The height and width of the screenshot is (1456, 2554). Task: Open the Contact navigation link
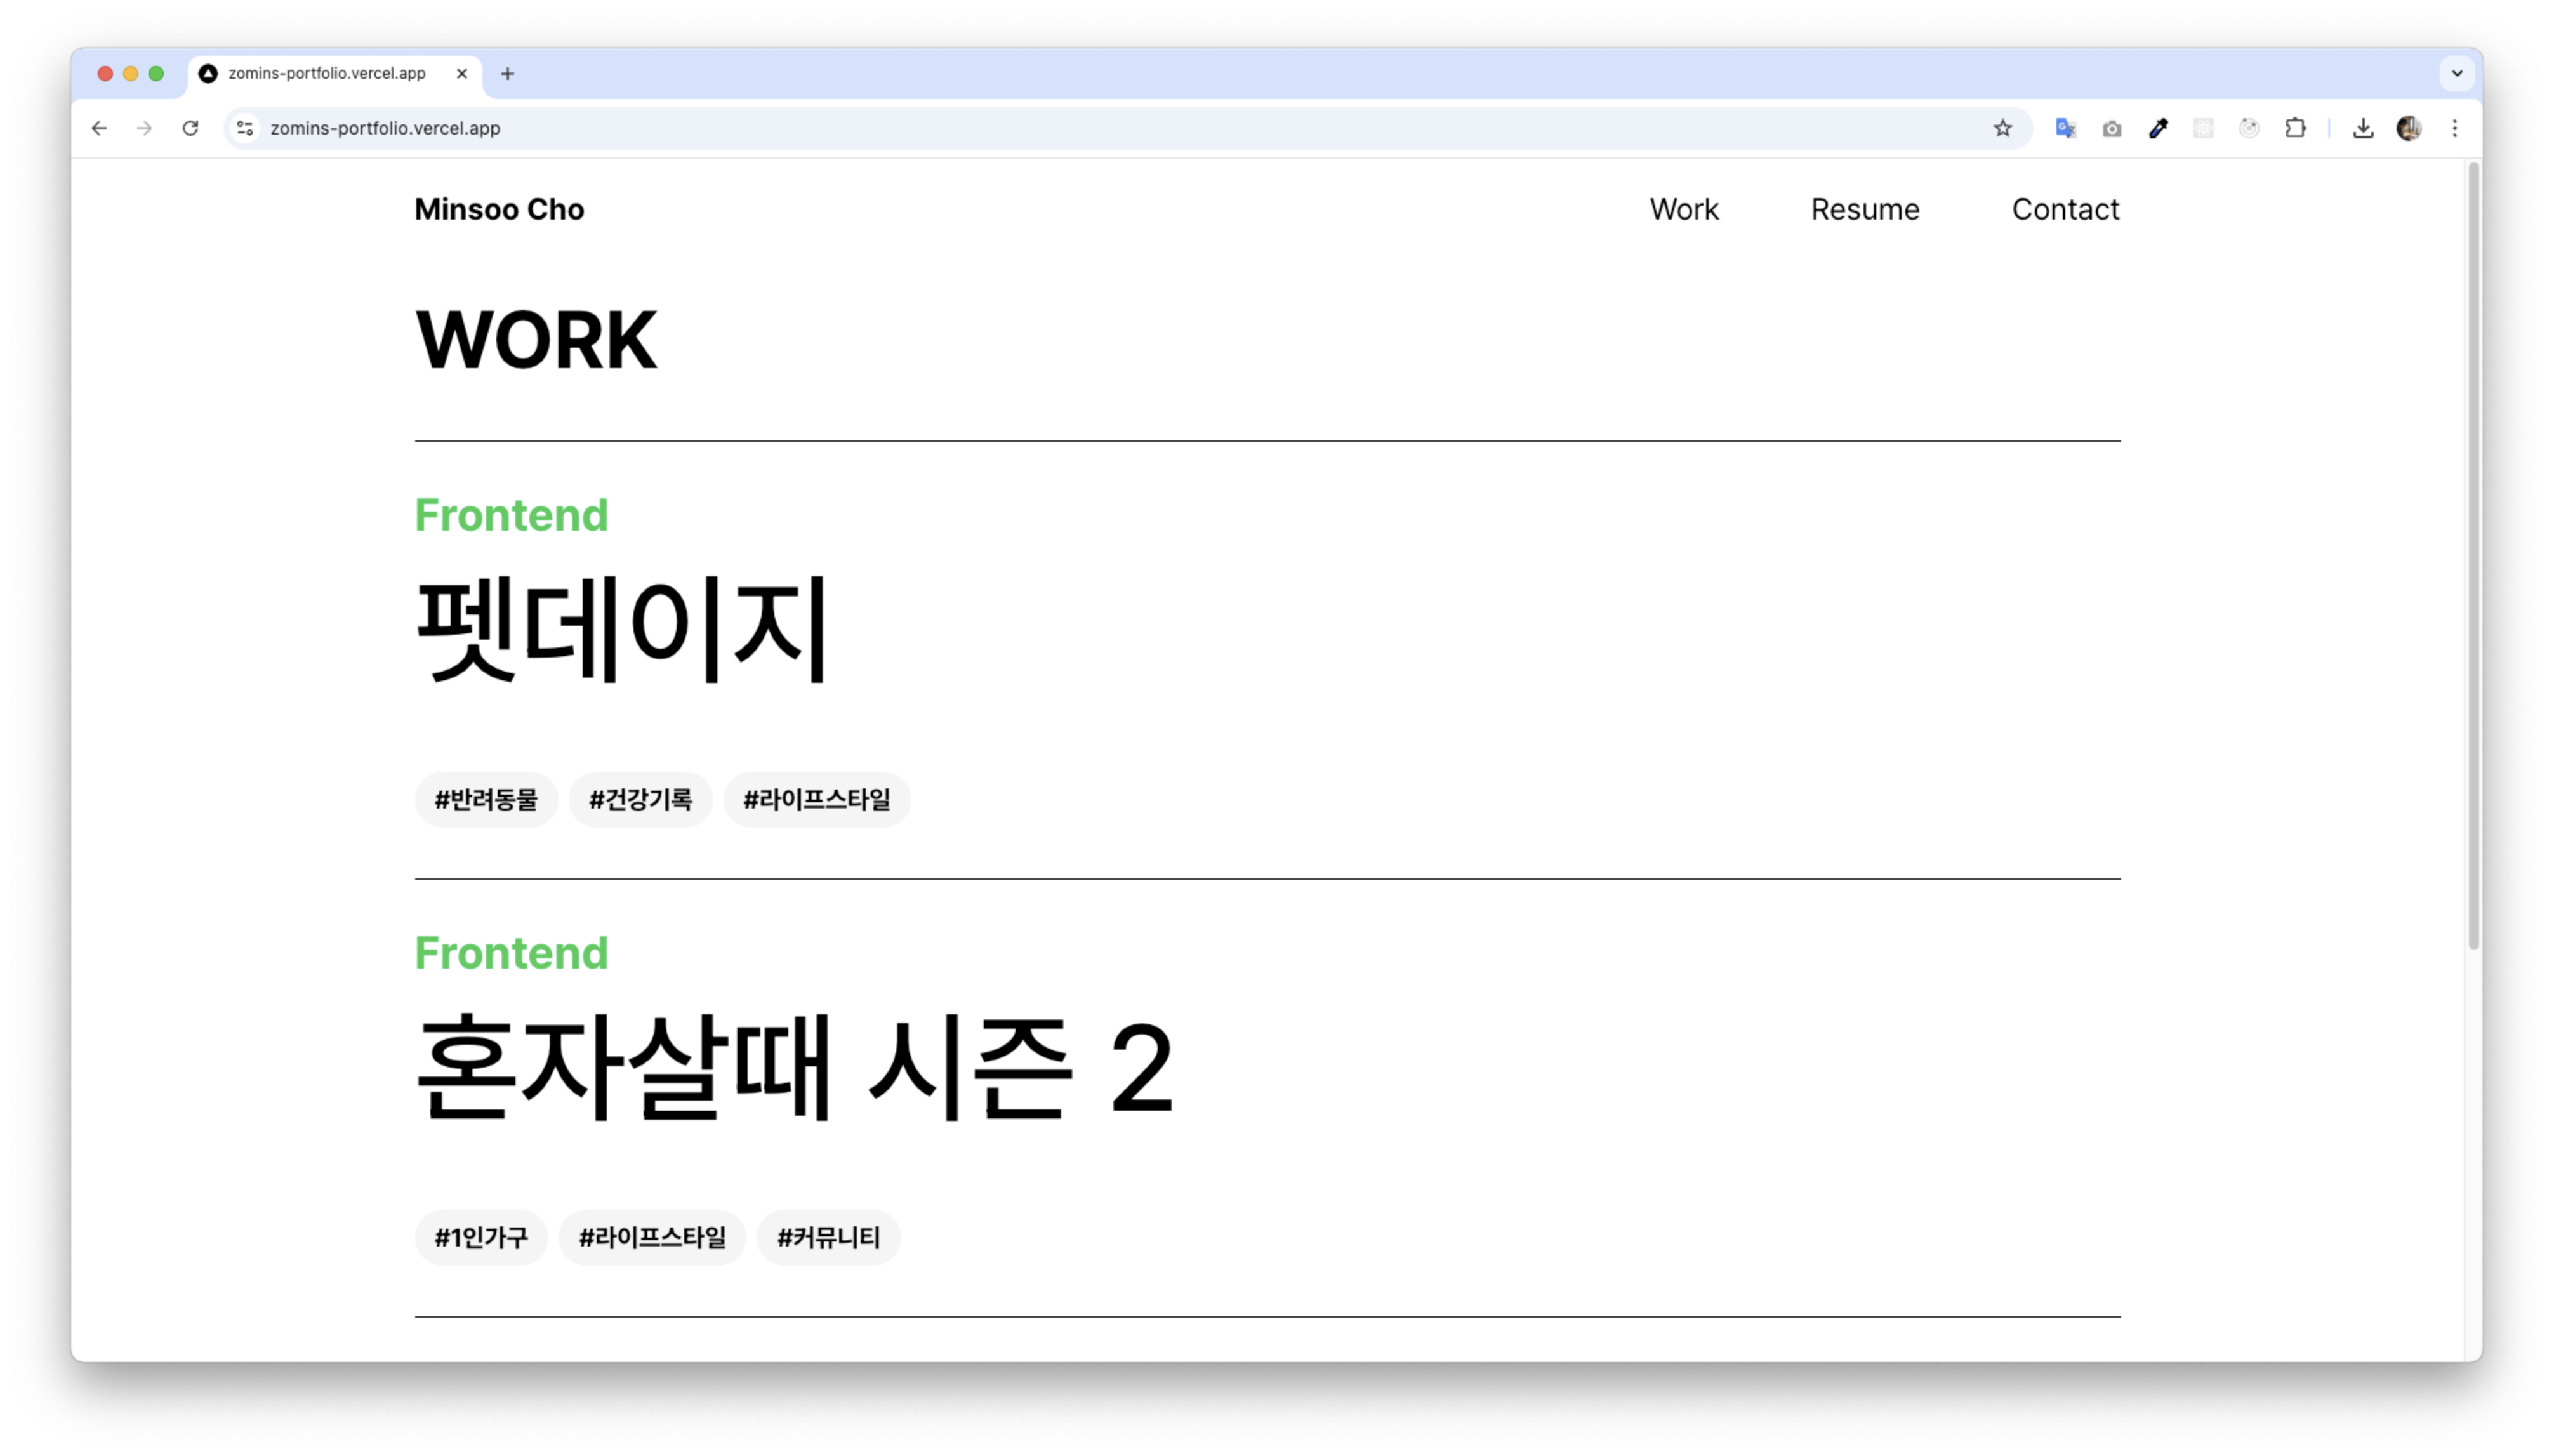(2065, 209)
